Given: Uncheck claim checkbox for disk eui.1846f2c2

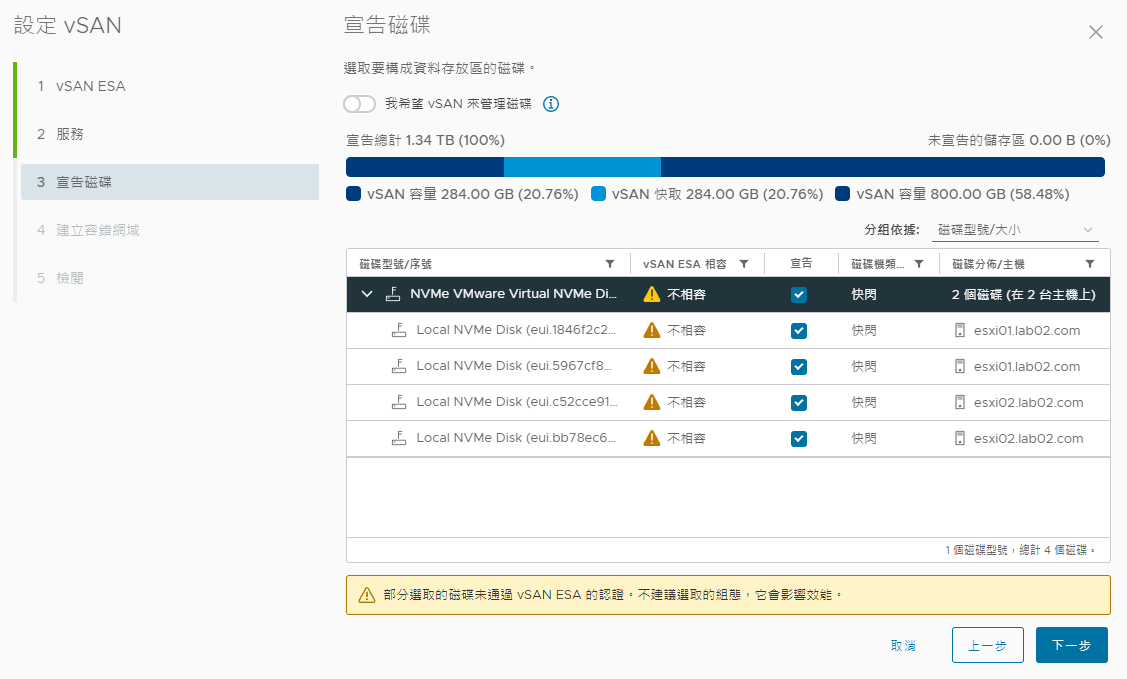Looking at the screenshot, I should click(x=799, y=331).
